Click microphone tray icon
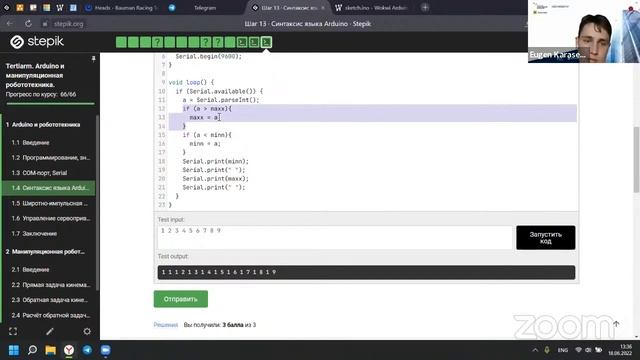The image size is (640, 360). pos(547,350)
